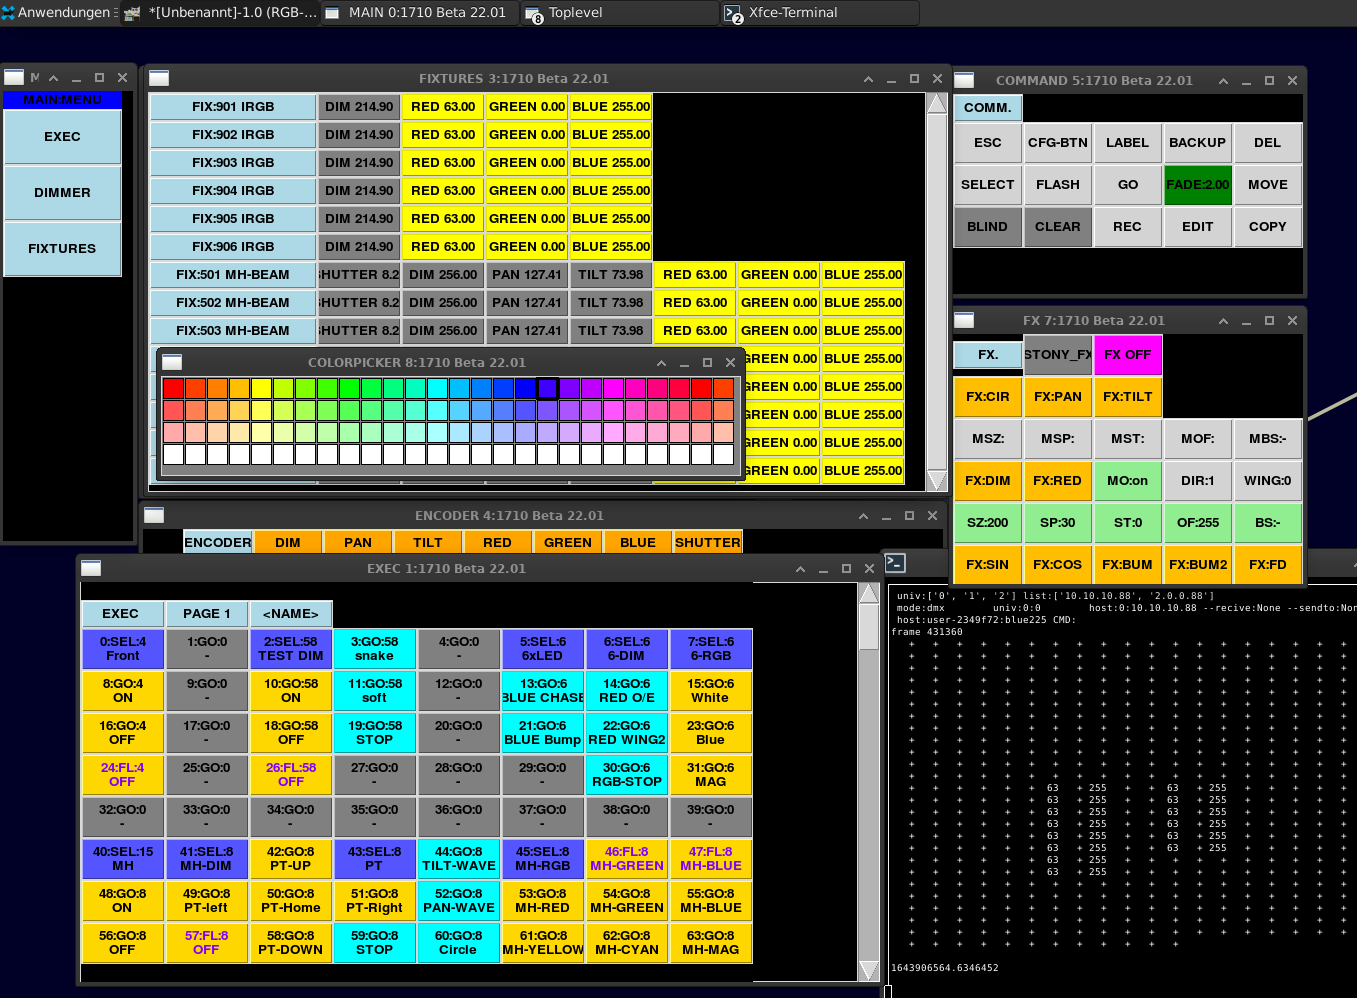Viewport: 1357px width, 998px height.
Task: Click the COLORPICKER window menu icon
Action: point(172,362)
